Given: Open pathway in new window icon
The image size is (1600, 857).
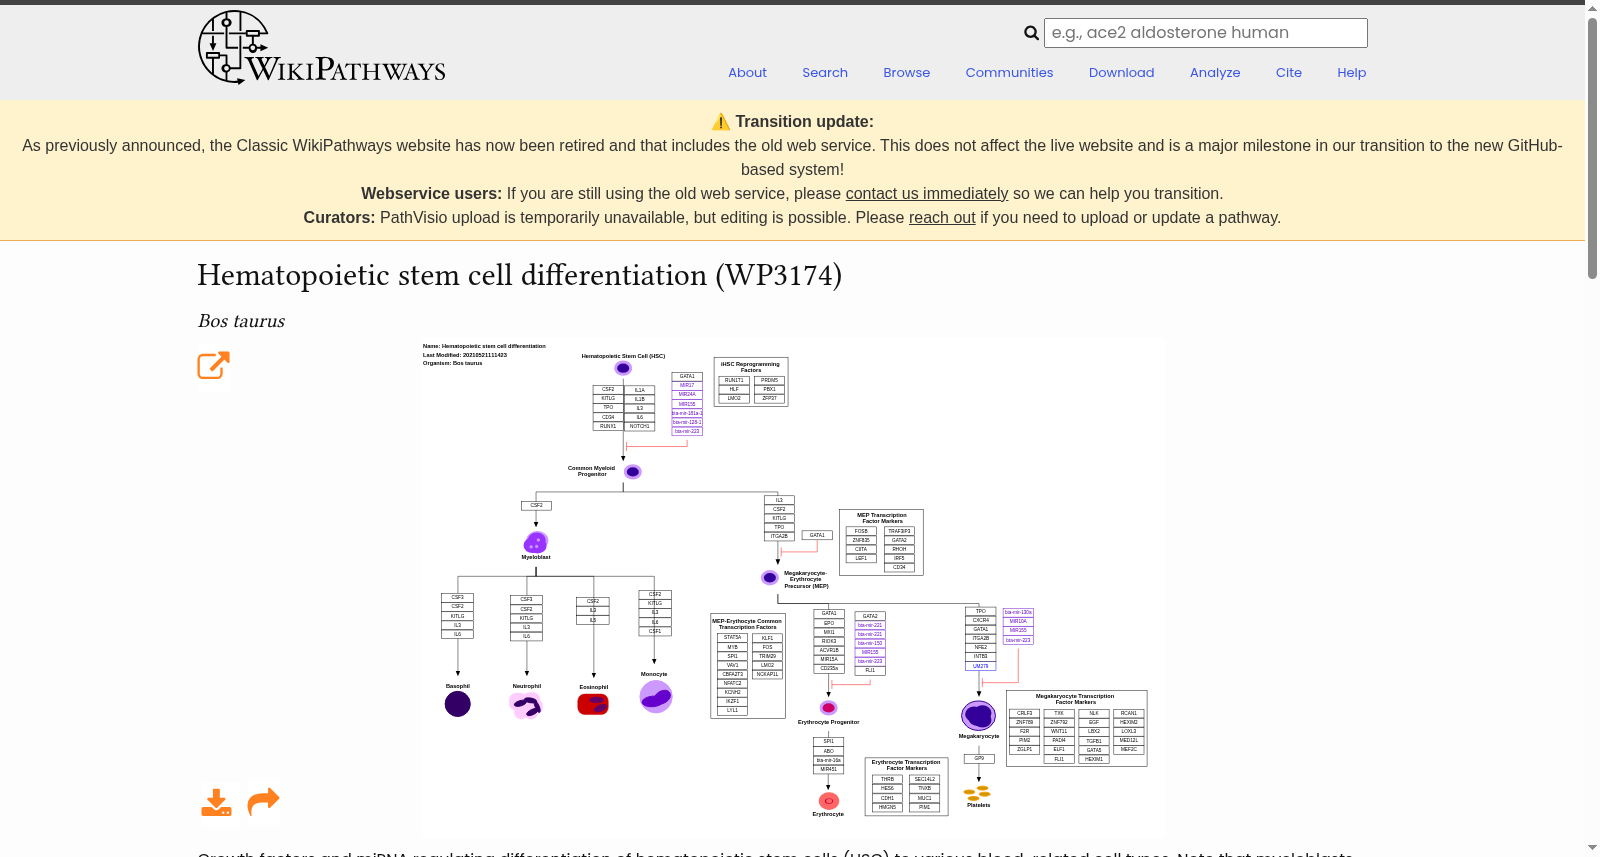Looking at the screenshot, I should click(213, 365).
